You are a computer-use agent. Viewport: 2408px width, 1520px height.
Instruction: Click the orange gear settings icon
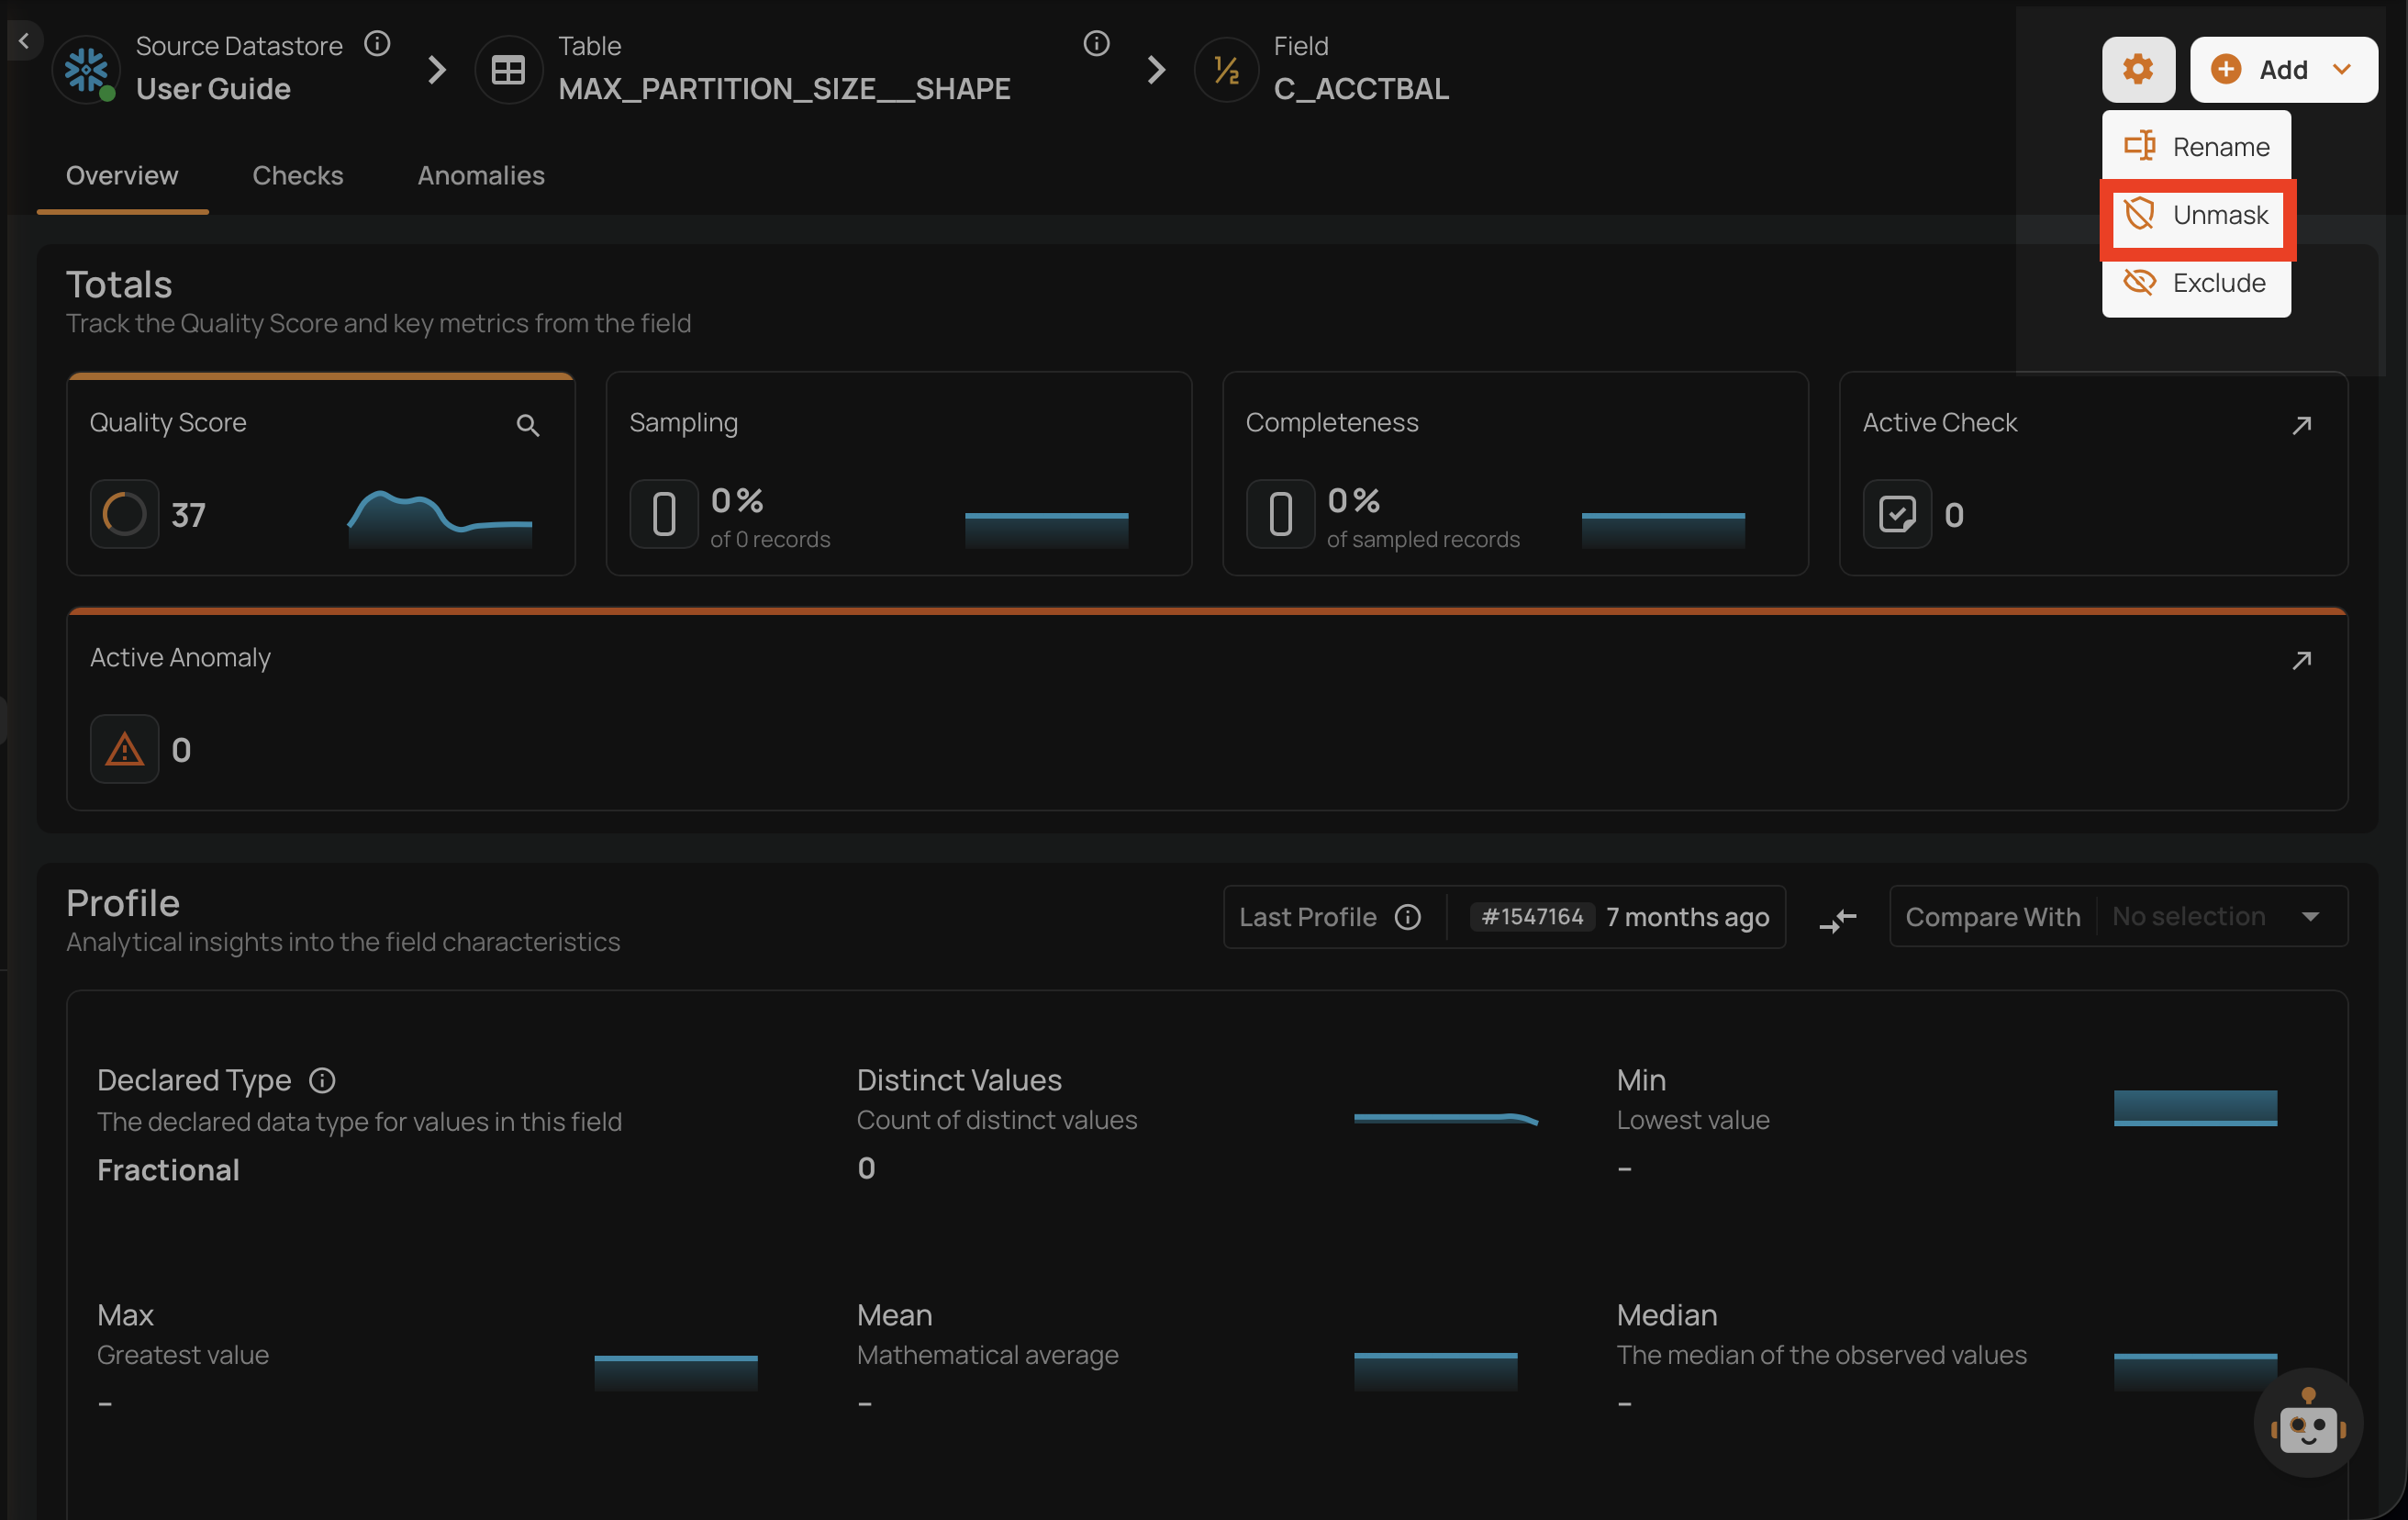2137,69
